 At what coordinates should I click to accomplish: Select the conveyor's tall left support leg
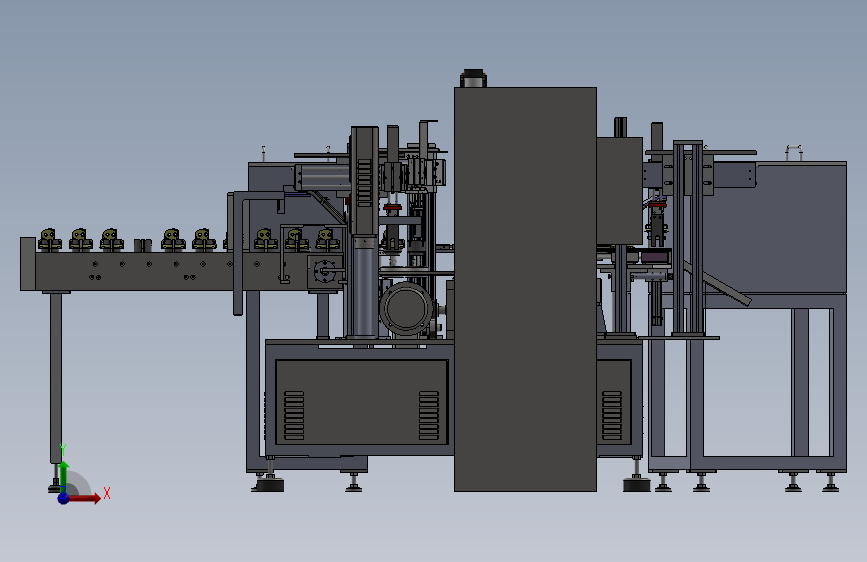click(56, 378)
